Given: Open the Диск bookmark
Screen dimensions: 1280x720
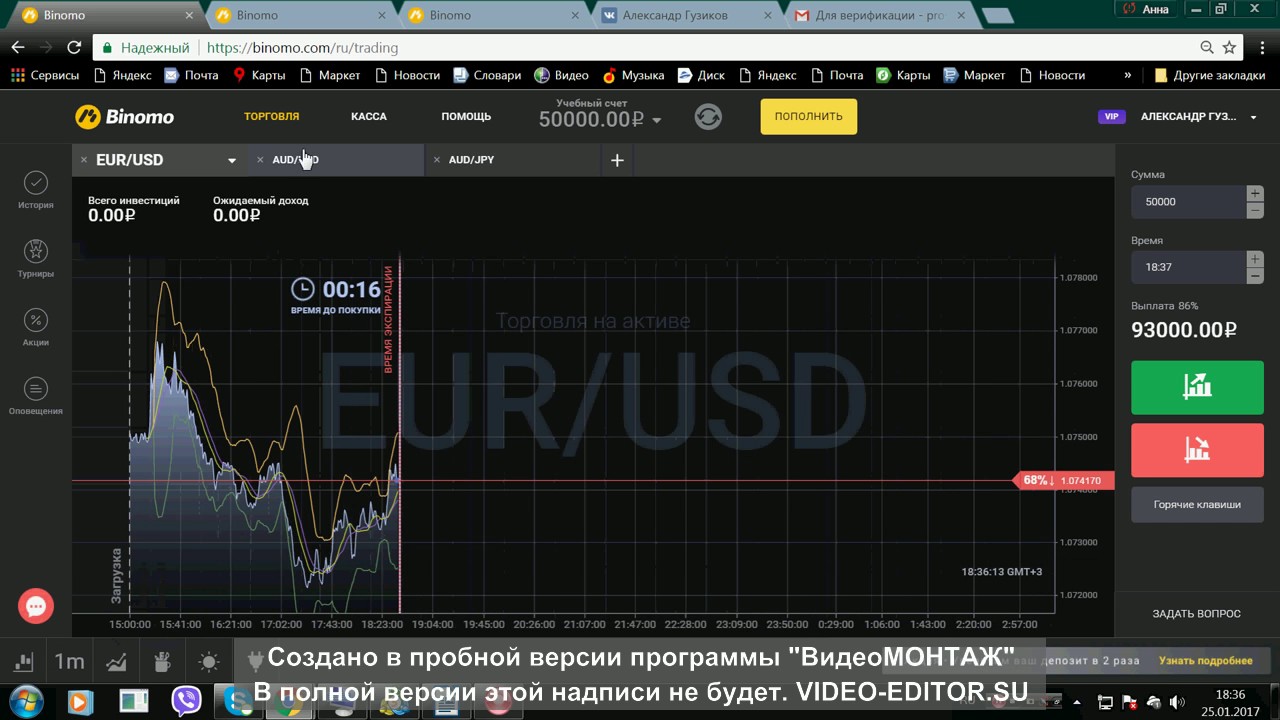Looking at the screenshot, I should (701, 75).
